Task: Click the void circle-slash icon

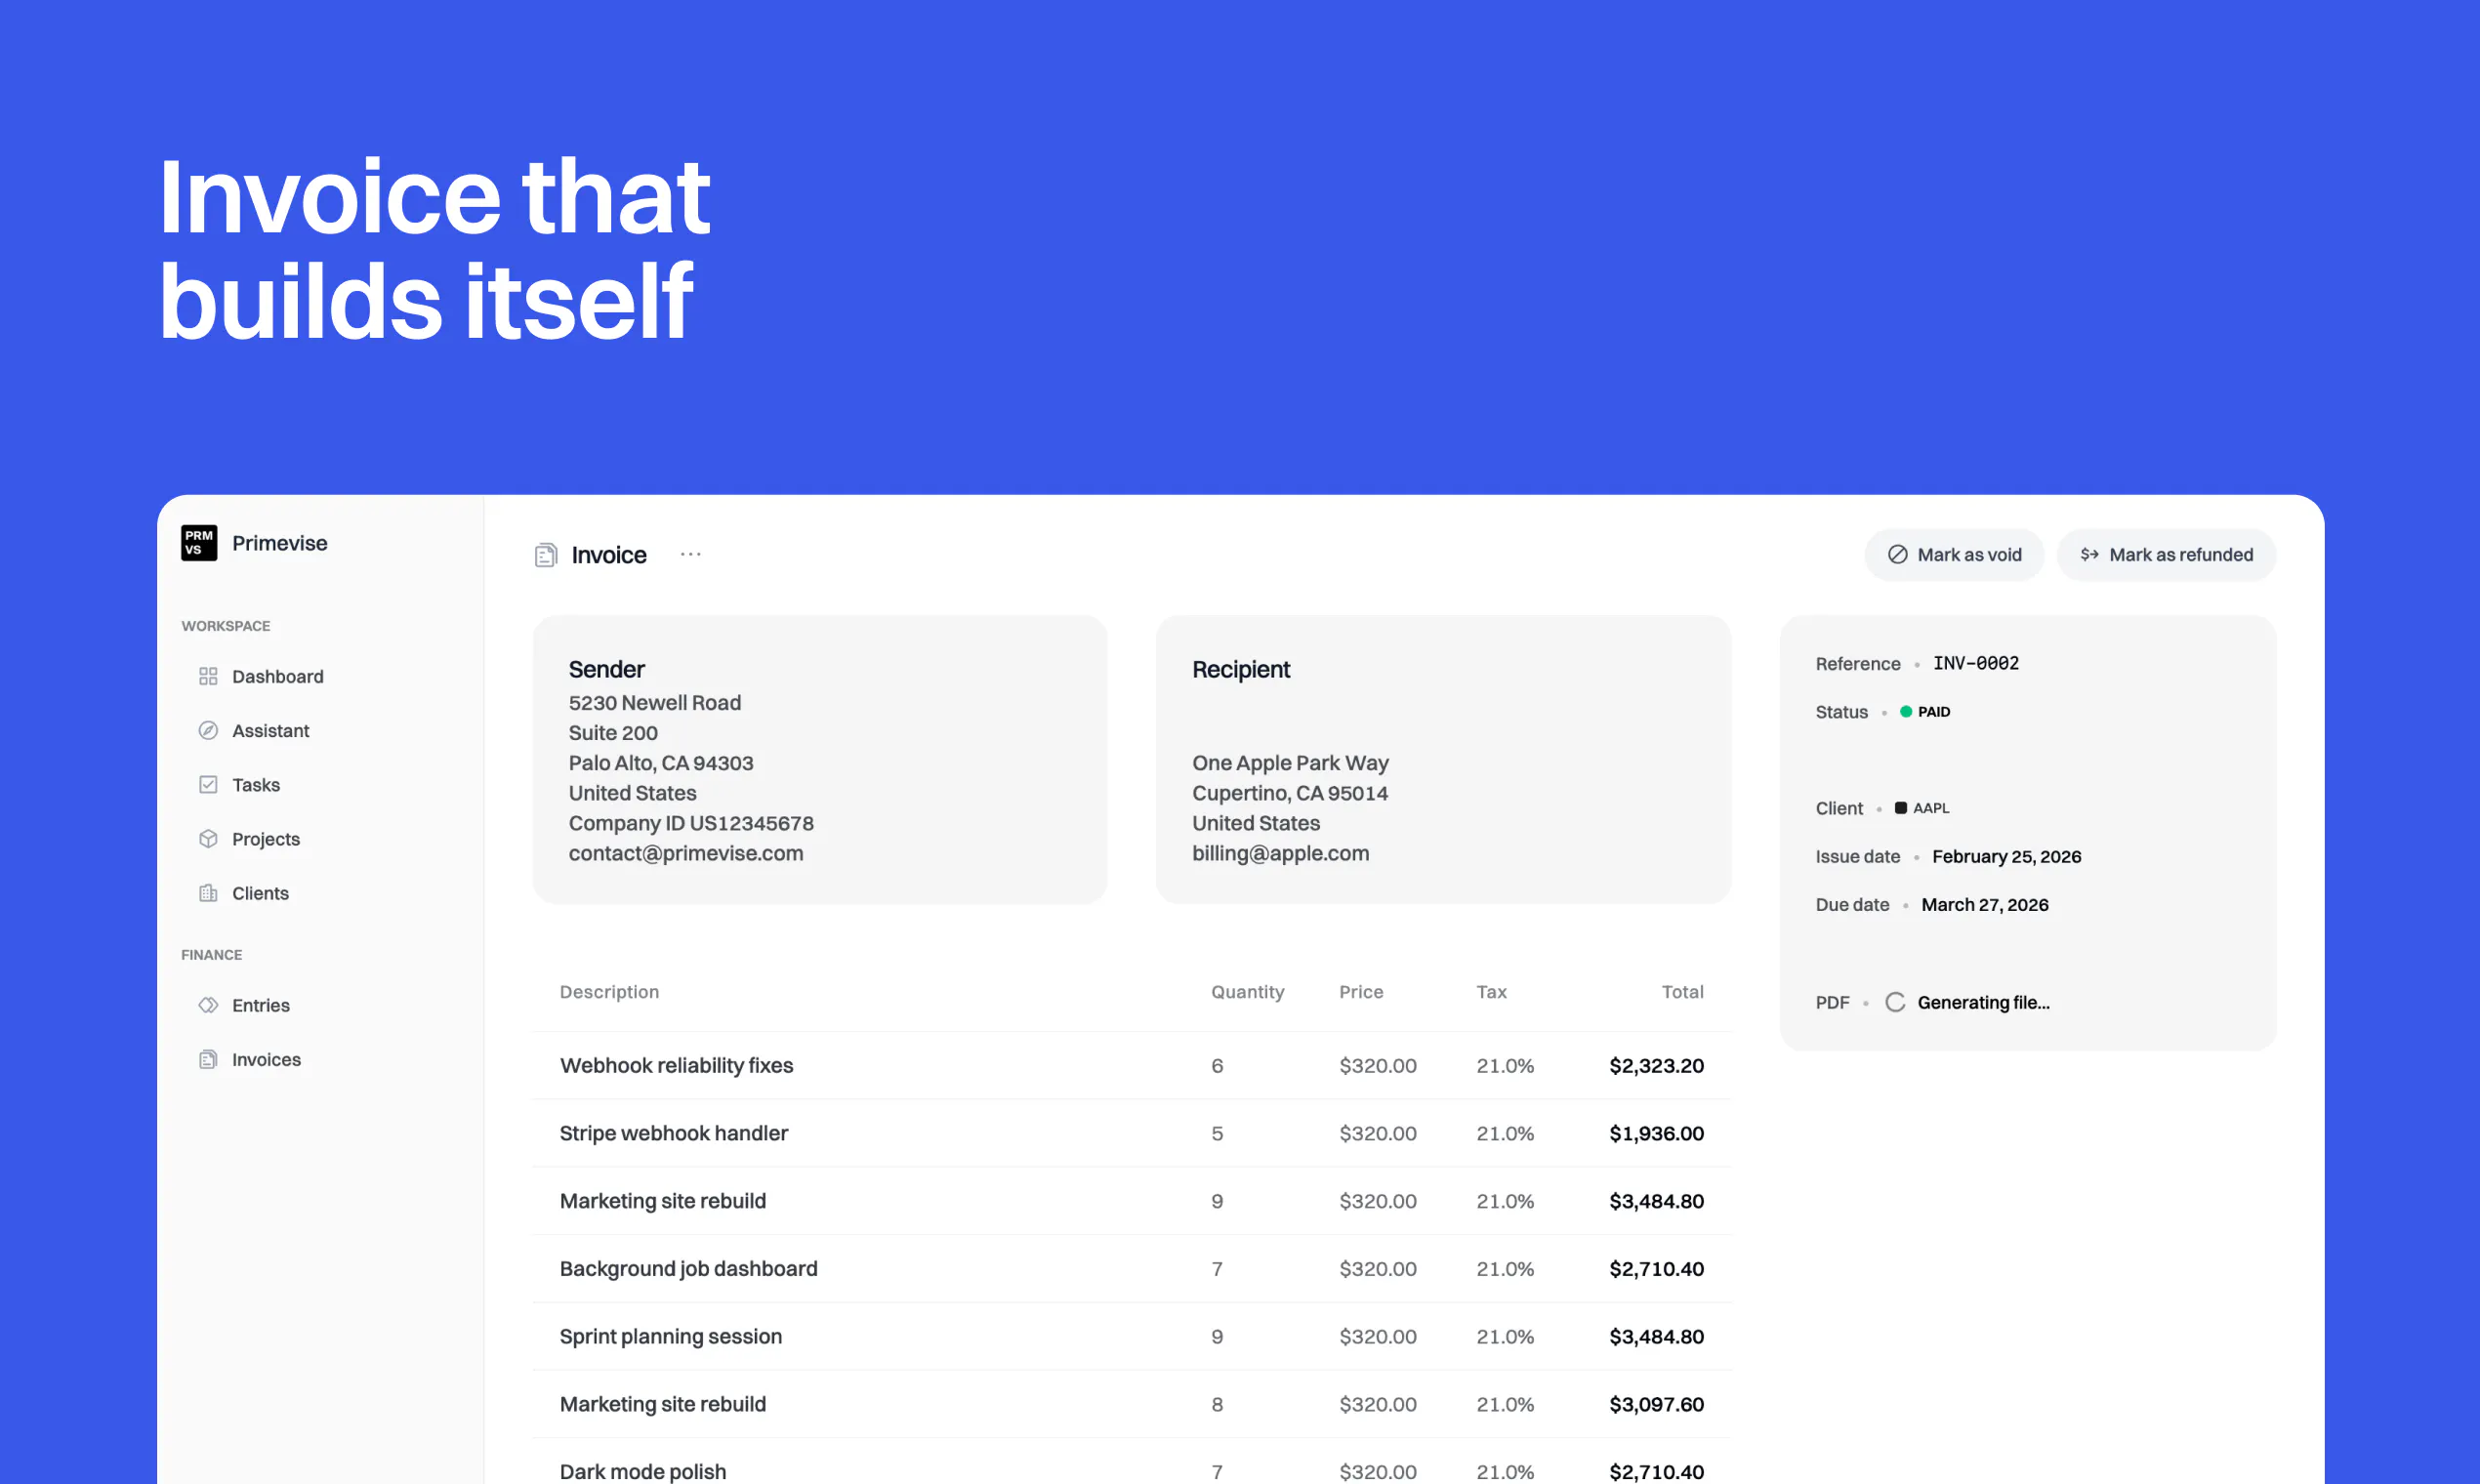Action: pos(1897,555)
